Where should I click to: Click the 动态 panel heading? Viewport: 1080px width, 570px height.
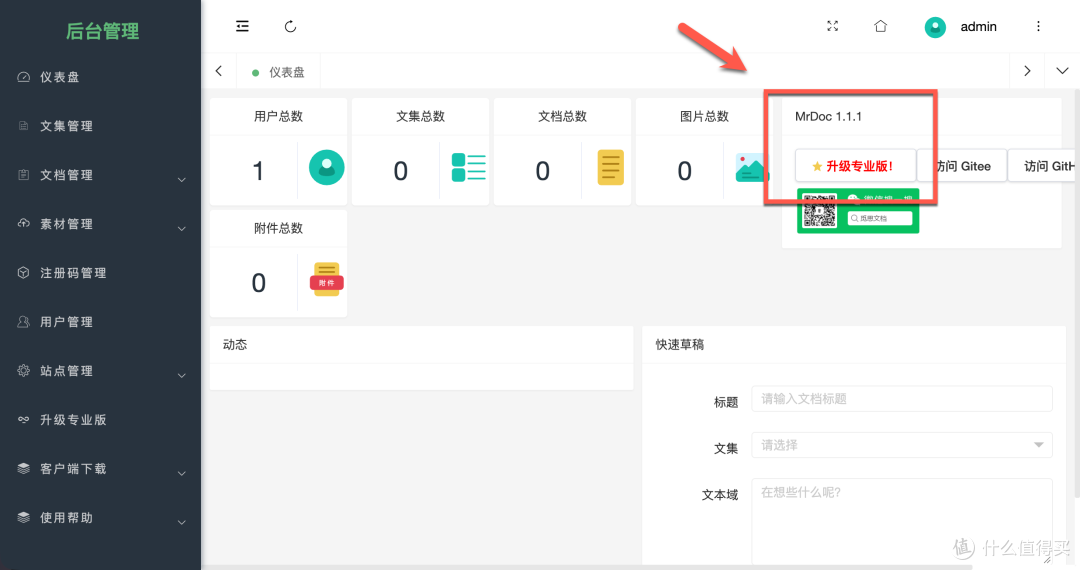235,344
